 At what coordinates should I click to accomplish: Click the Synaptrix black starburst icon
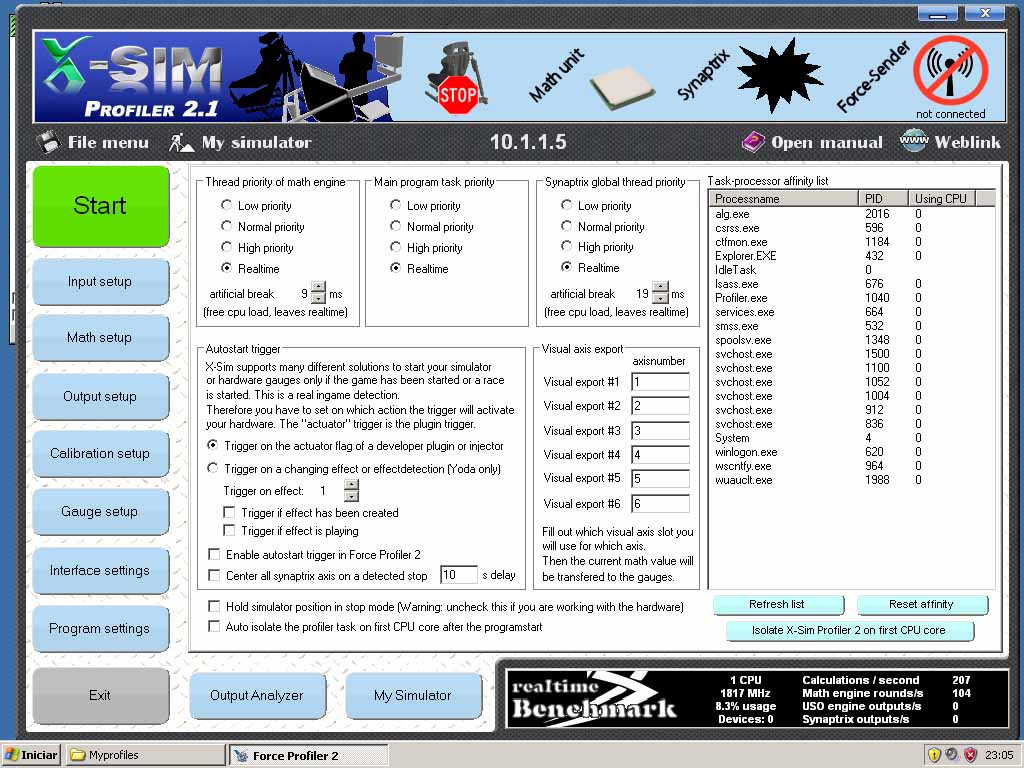779,76
